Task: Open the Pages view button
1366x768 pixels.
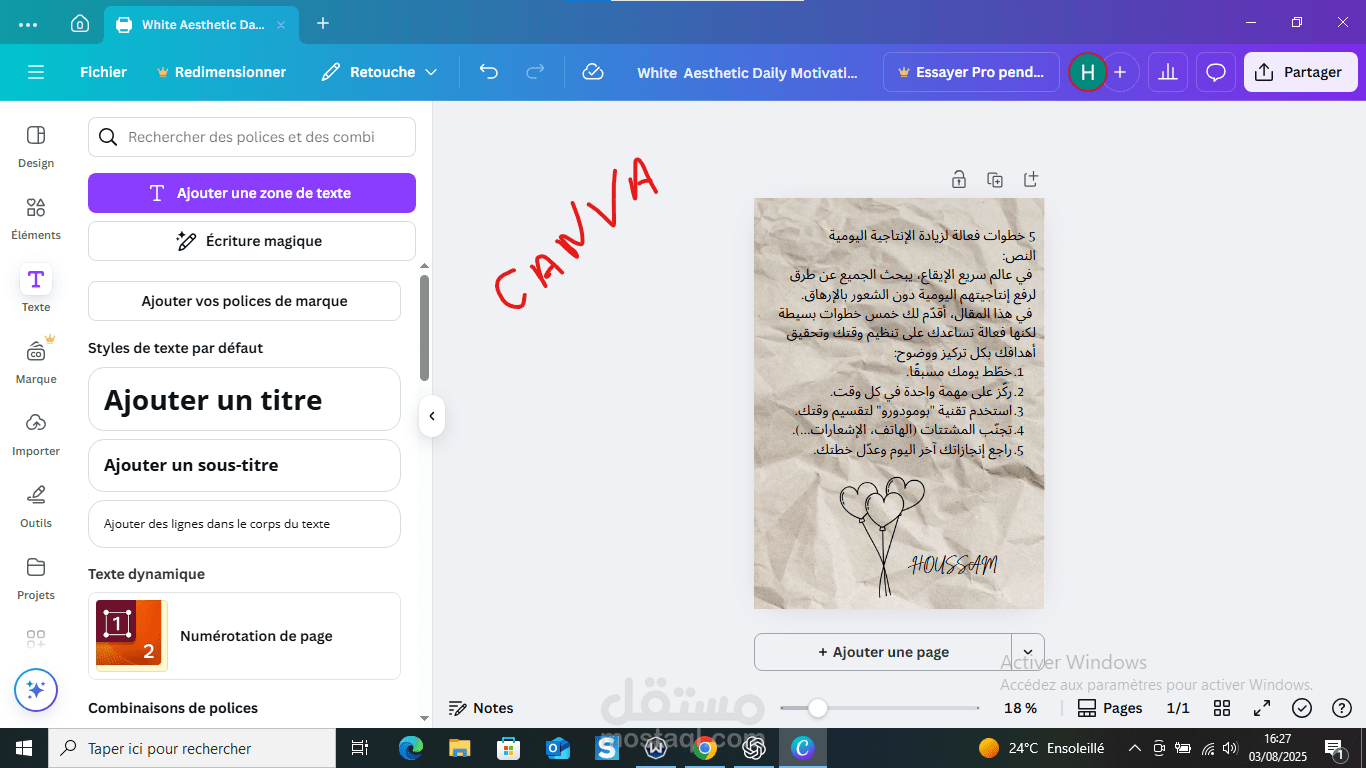Action: 1110,708
